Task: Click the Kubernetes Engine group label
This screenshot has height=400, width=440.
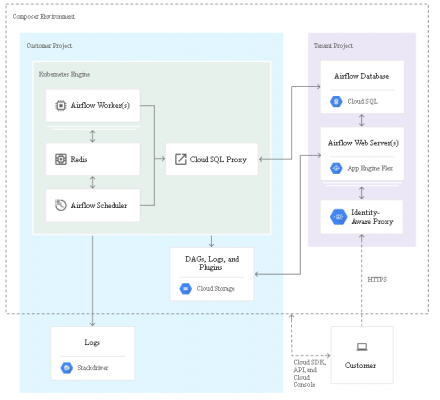Action: point(64,74)
